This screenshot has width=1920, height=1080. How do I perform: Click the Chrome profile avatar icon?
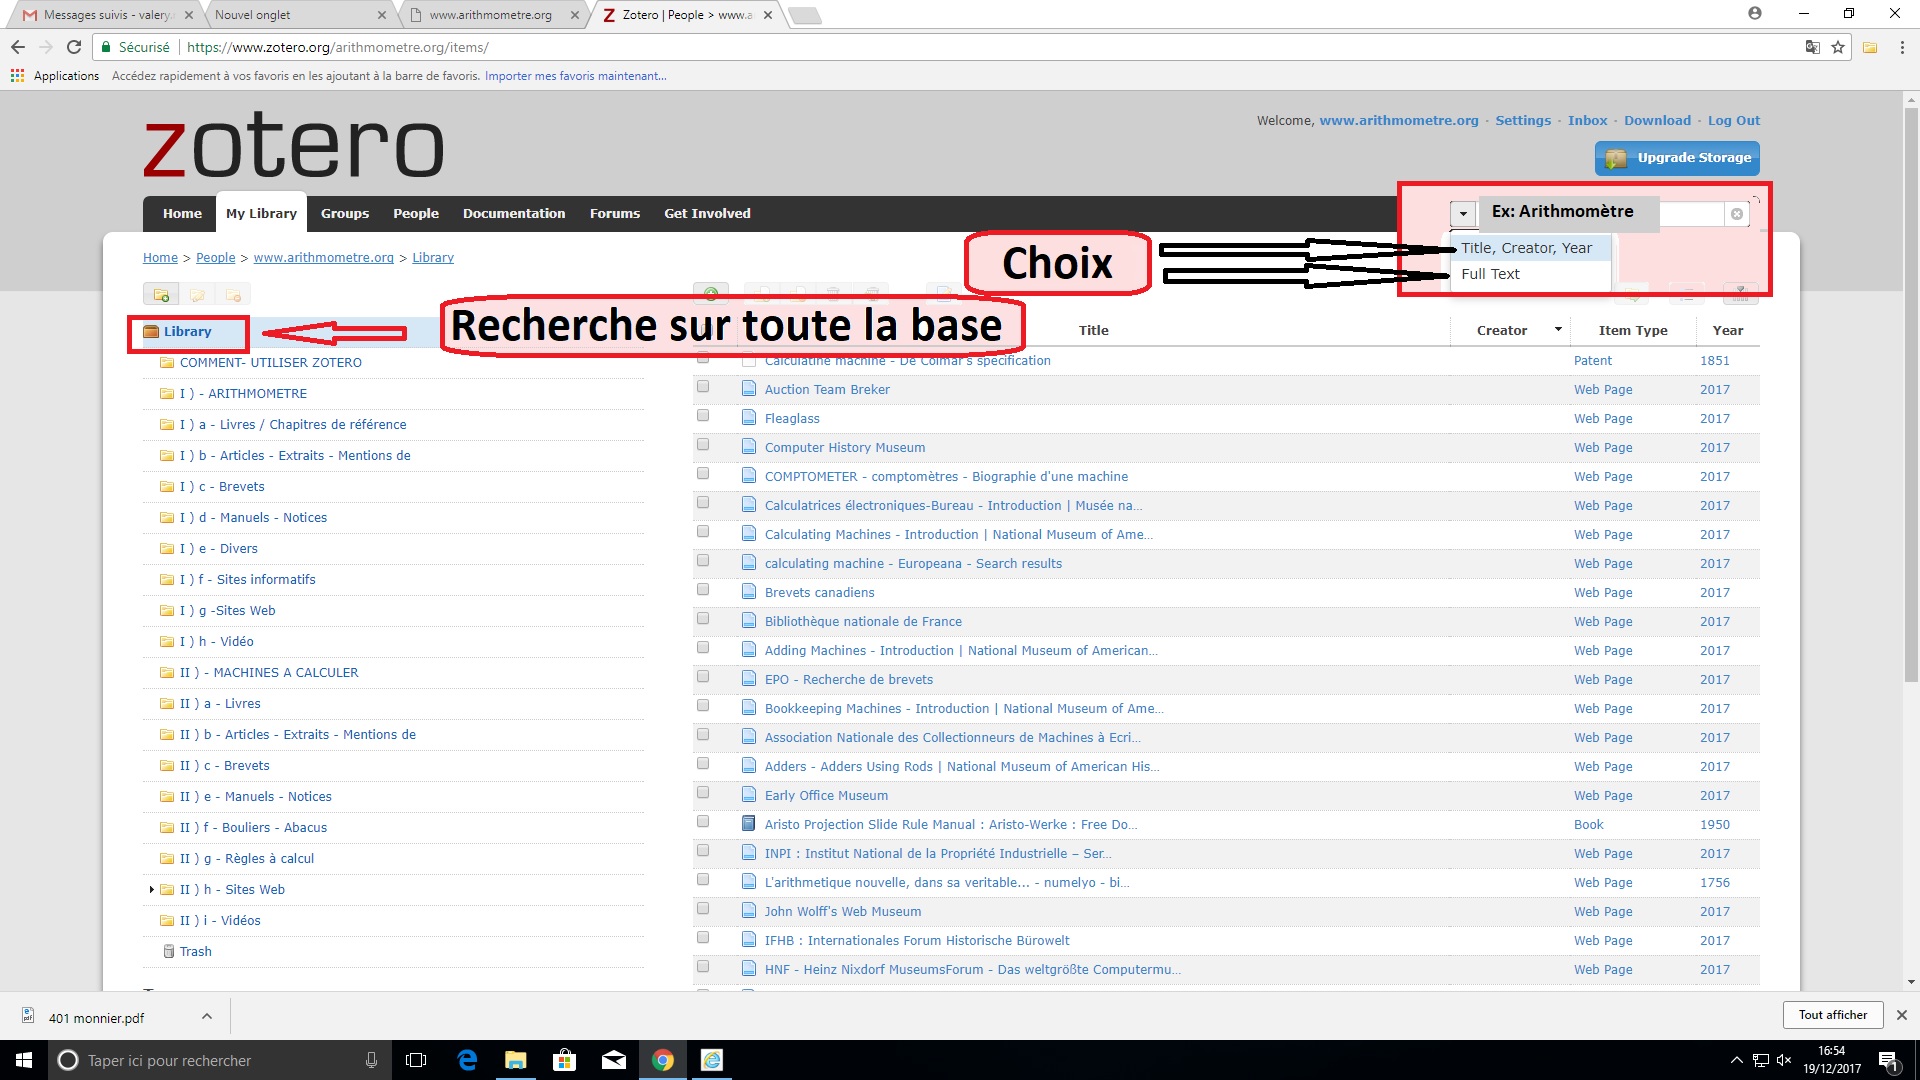click(x=1755, y=14)
